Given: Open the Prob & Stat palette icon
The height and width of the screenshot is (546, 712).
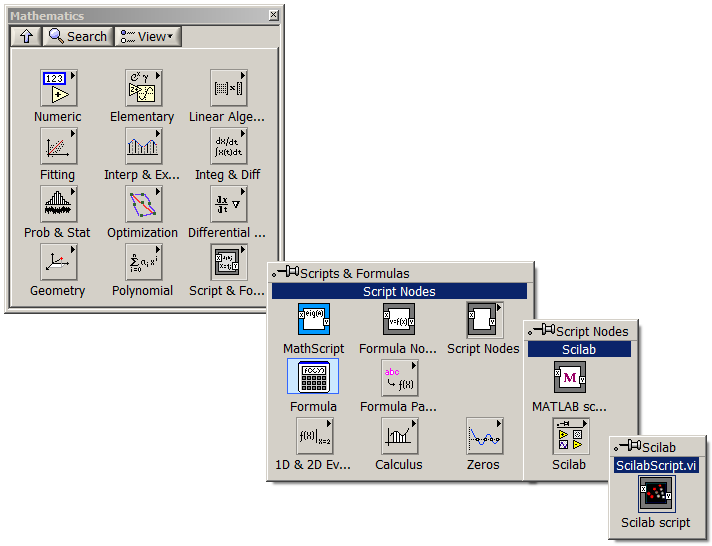Looking at the screenshot, I should pos(59,204).
